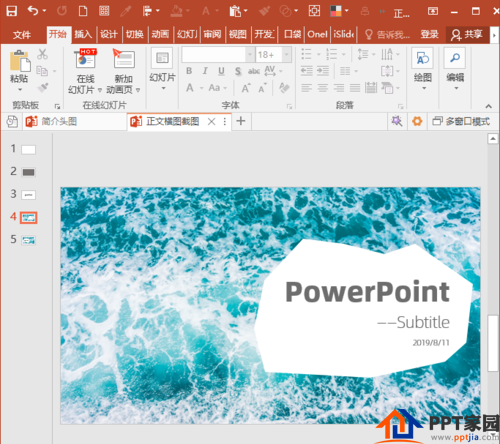500x444 pixels.
Task: Align text to the left
Action: [306, 88]
